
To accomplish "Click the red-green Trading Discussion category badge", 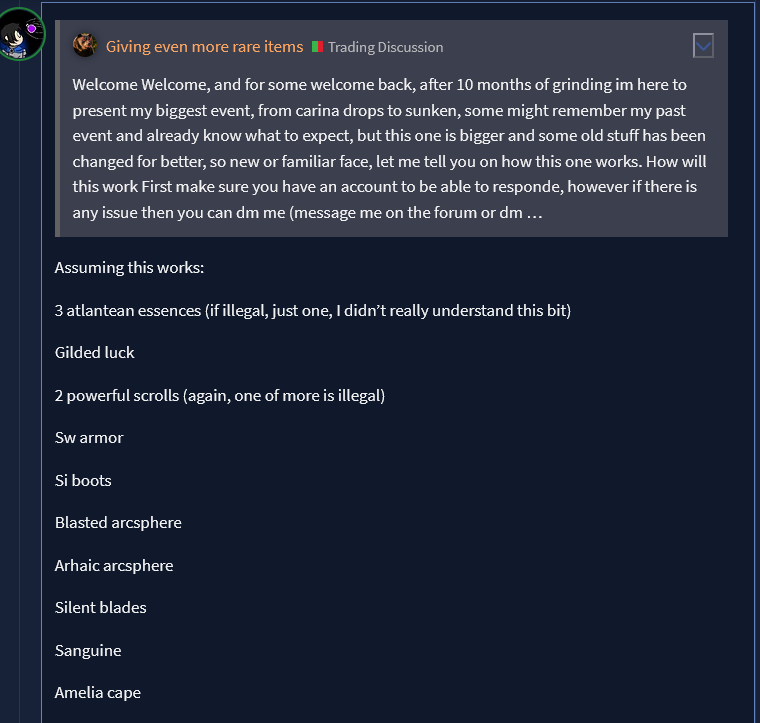I will click(318, 47).
